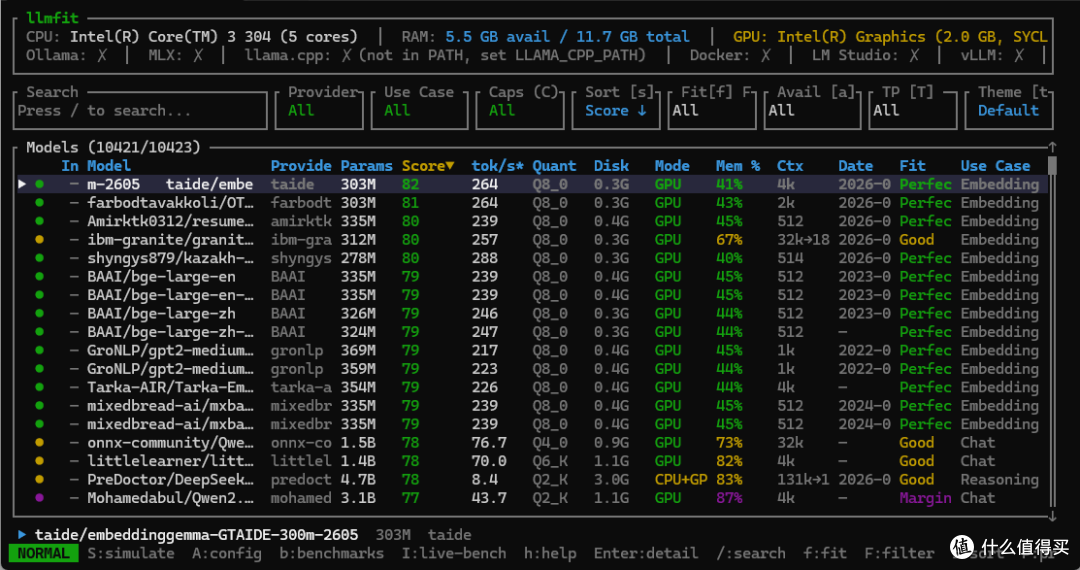
Task: Click yellow status dot of littlelearner row
Action: pyautogui.click(x=39, y=461)
